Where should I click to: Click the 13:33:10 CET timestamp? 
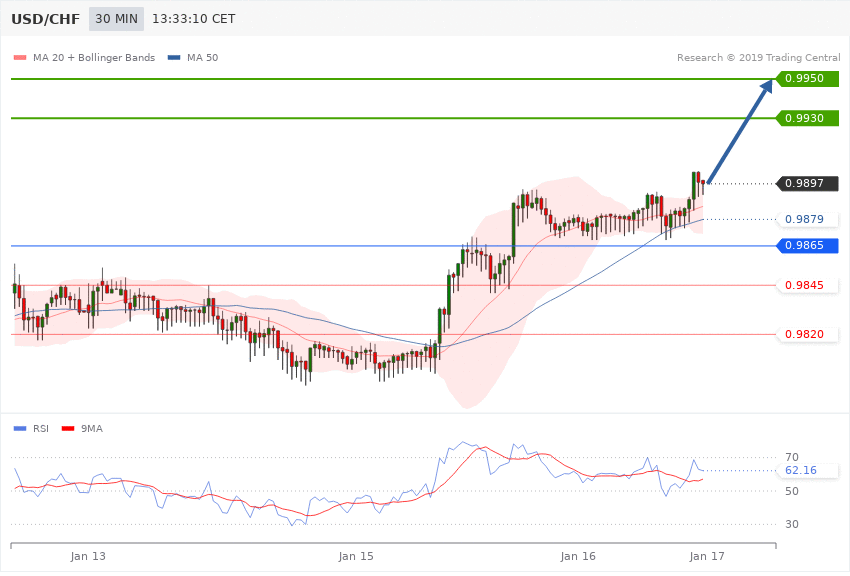pyautogui.click(x=194, y=19)
